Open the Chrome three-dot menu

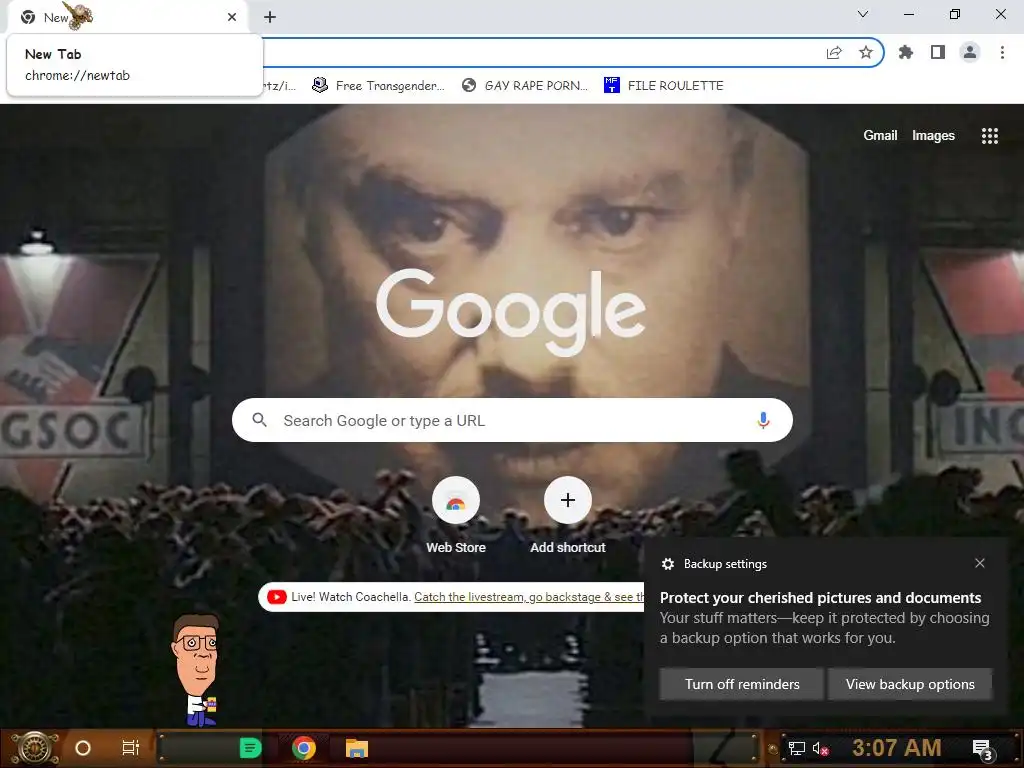tap(1002, 52)
